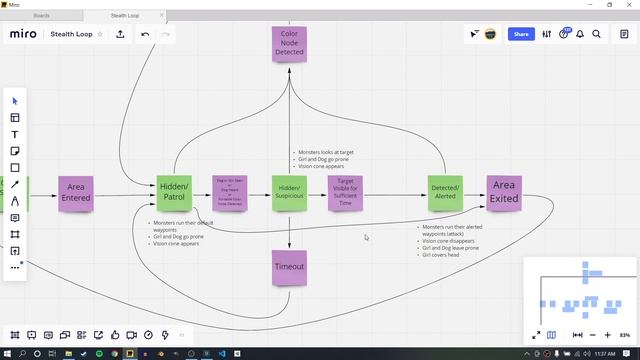This screenshot has width=640, height=360.
Task: Click inside the minimap overview
Action: (580, 292)
